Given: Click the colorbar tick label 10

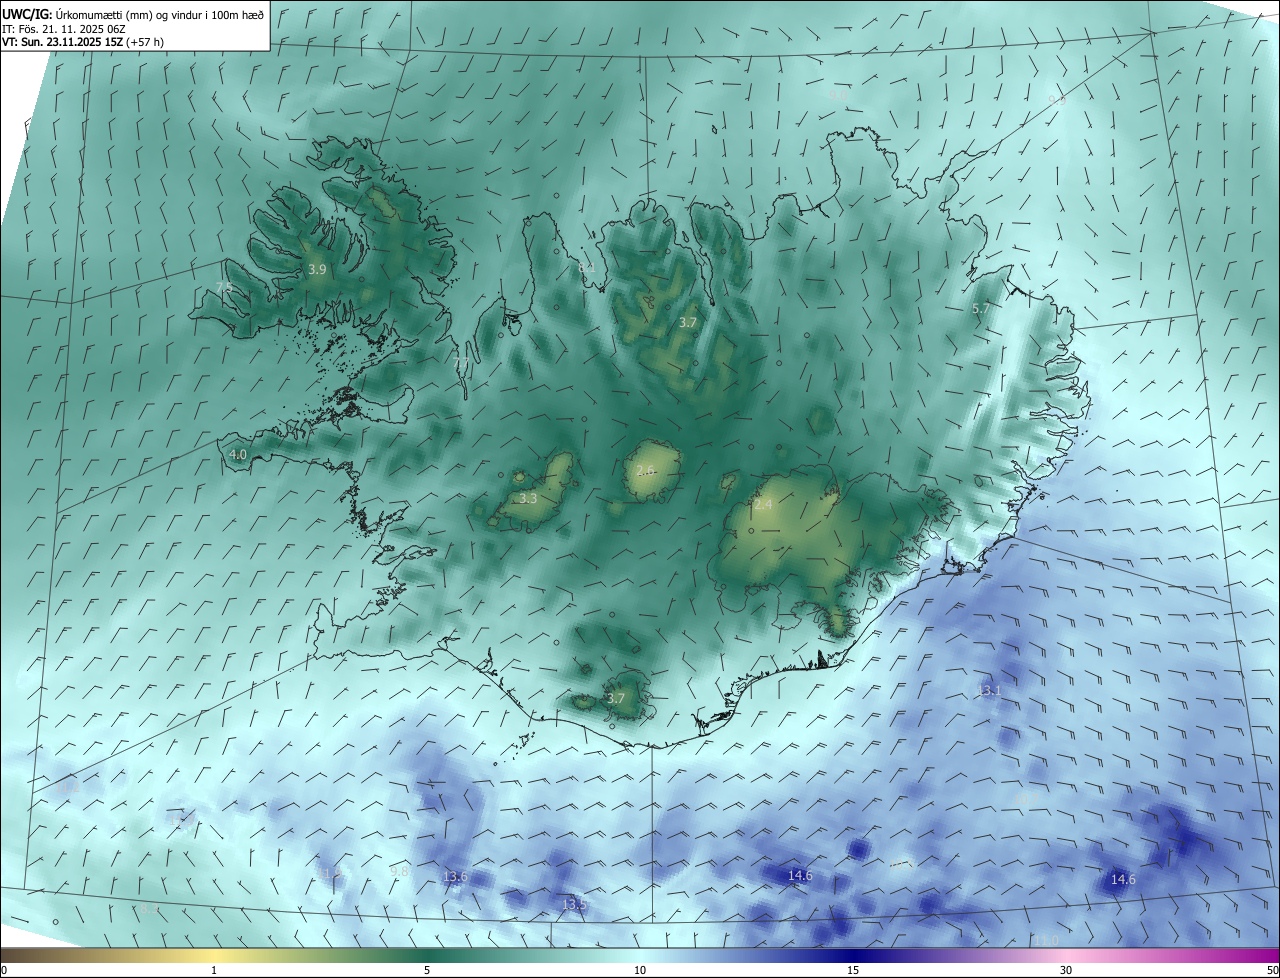Looking at the screenshot, I should (640, 970).
